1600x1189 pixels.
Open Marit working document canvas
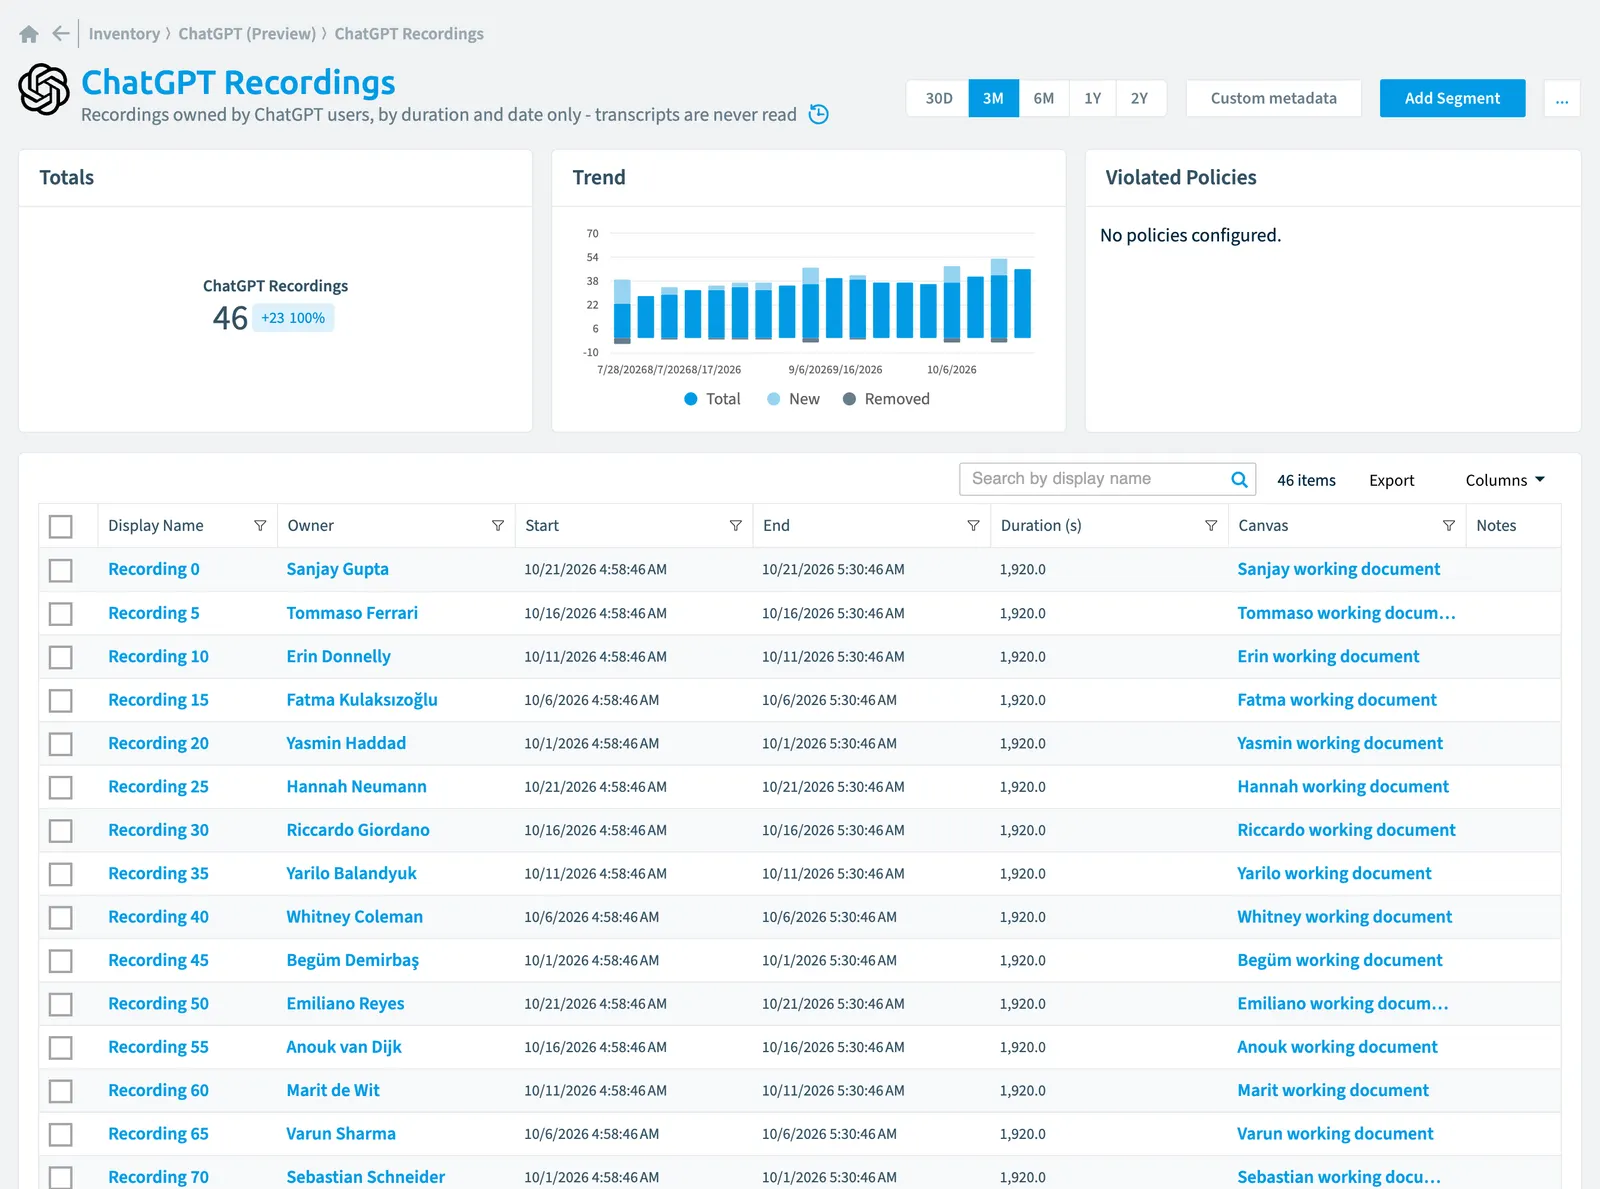[x=1332, y=1090]
